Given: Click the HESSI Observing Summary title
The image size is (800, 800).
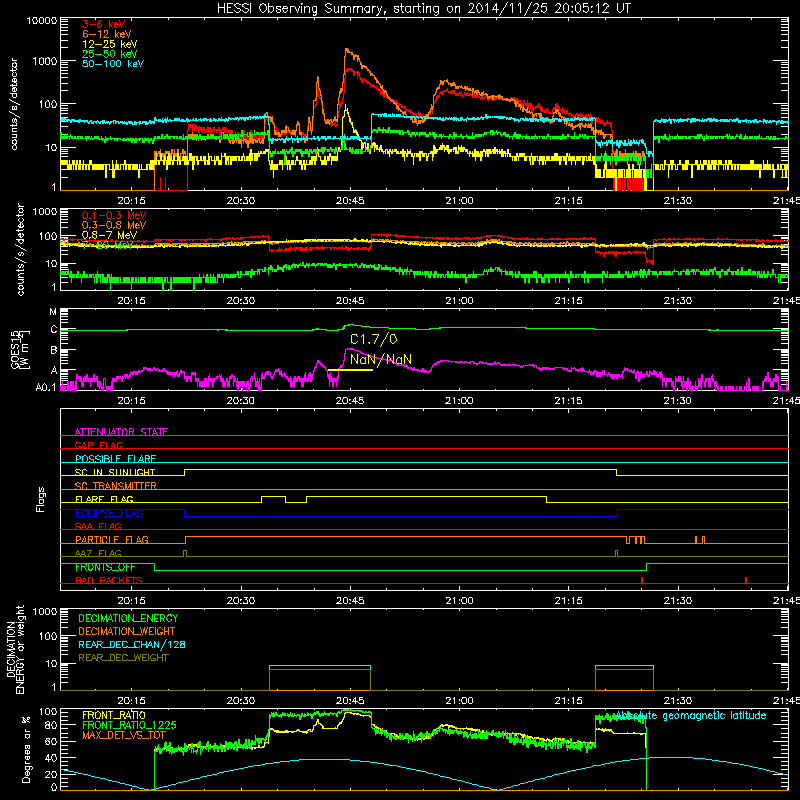Looking at the screenshot, I should (x=423, y=9).
